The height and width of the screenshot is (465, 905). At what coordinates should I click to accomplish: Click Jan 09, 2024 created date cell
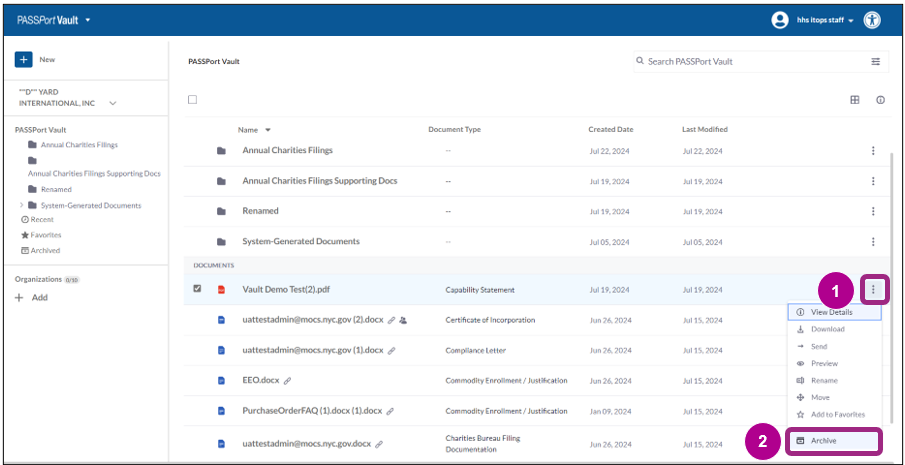(609, 411)
